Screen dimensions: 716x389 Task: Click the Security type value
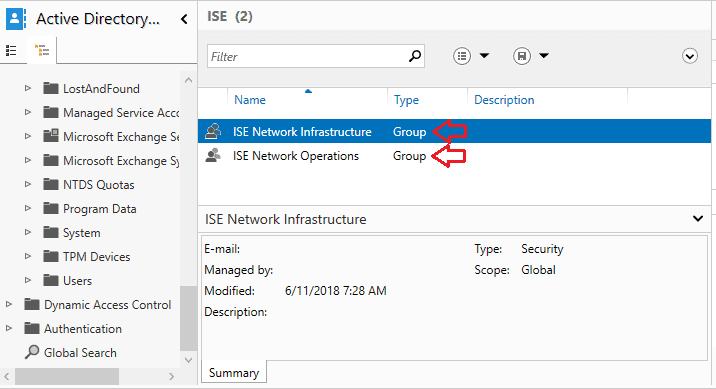pos(542,249)
